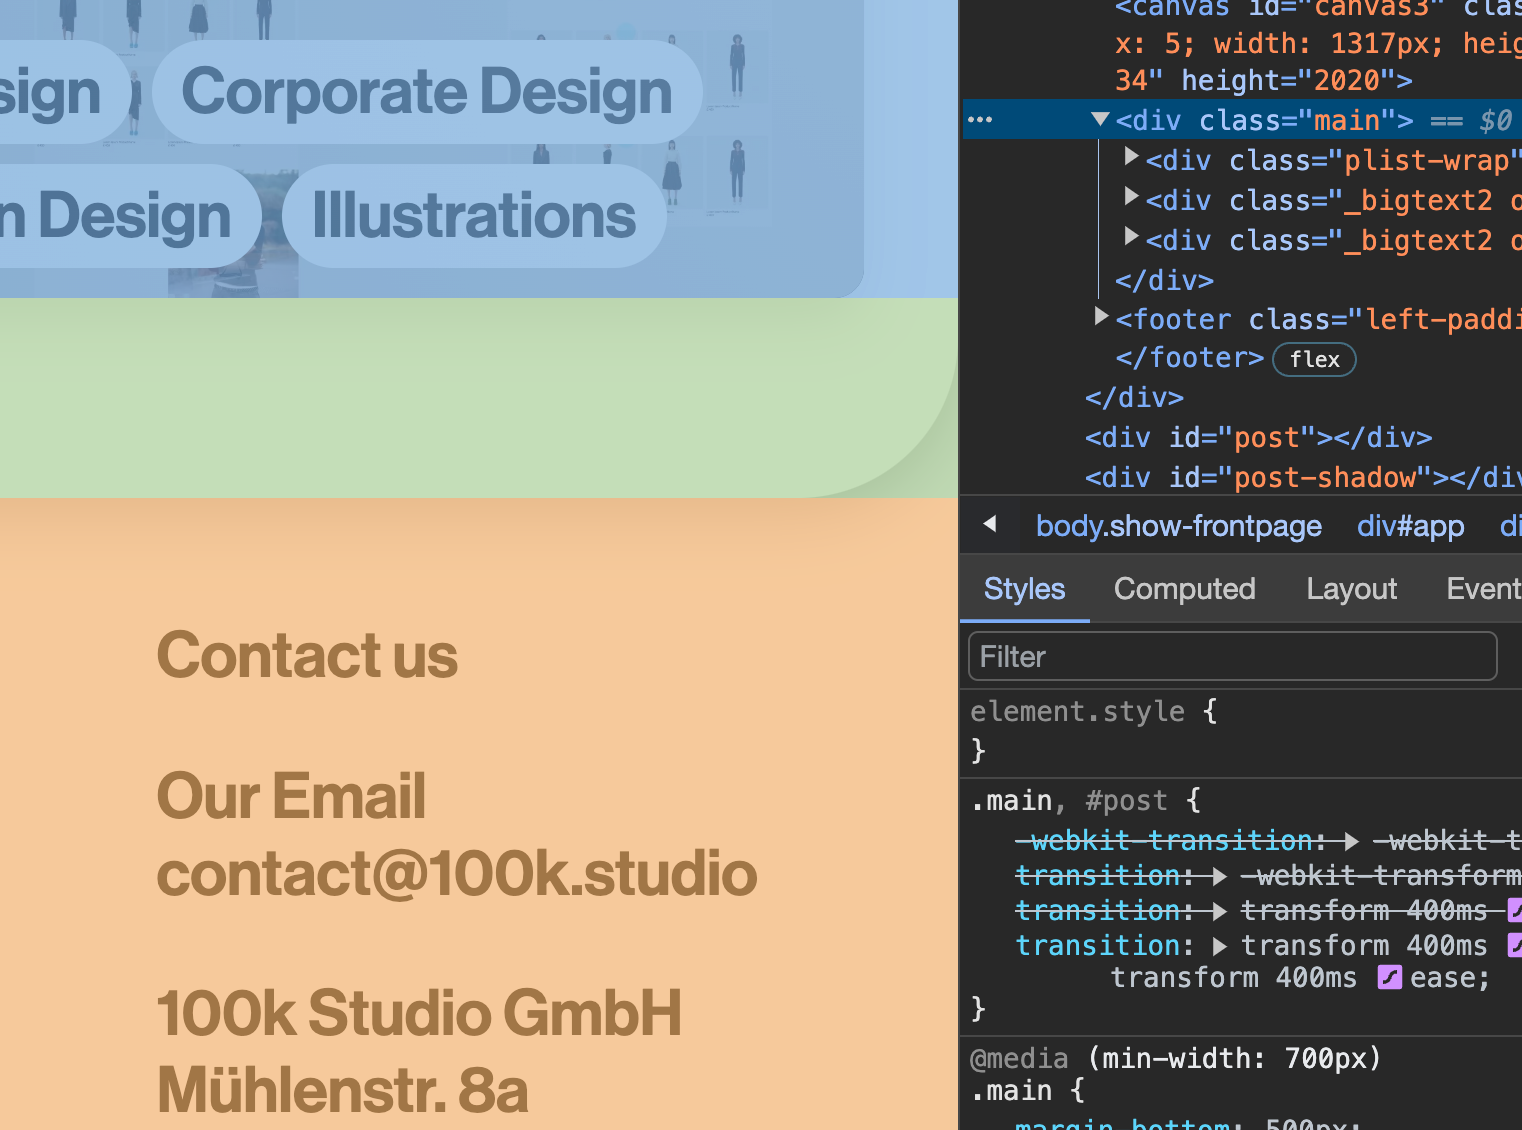Select the Styles tab
This screenshot has width=1522, height=1130.
point(1024,589)
